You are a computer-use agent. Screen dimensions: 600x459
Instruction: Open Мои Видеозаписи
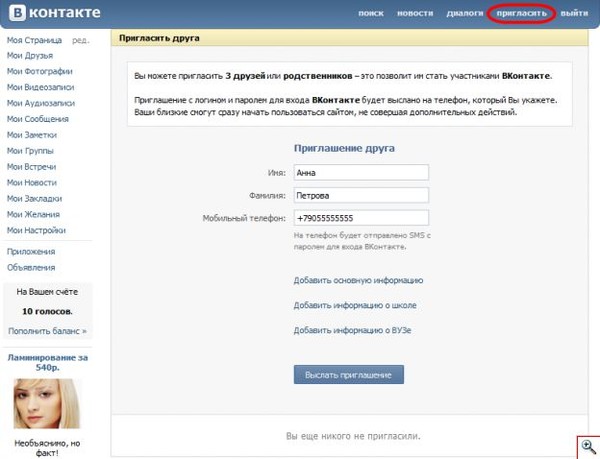[x=41, y=88]
